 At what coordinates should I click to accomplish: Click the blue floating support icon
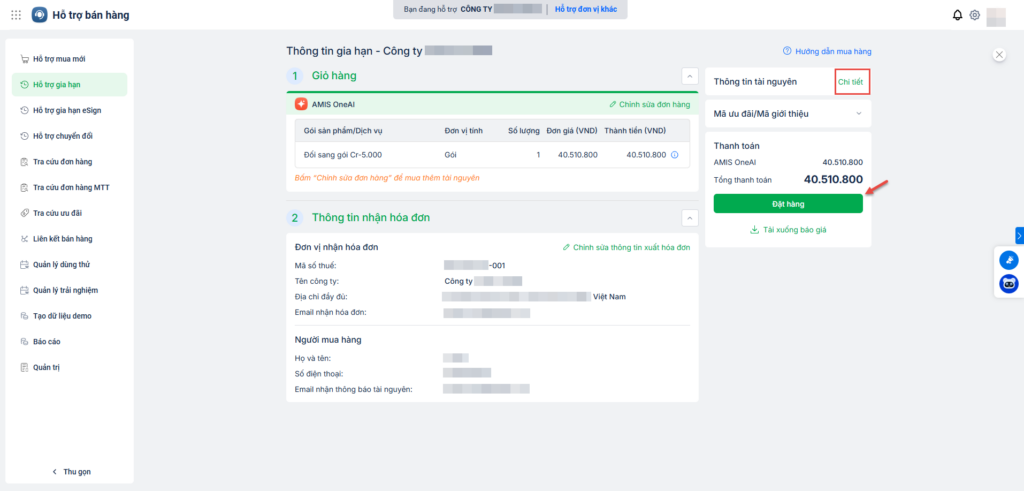coord(1009,260)
